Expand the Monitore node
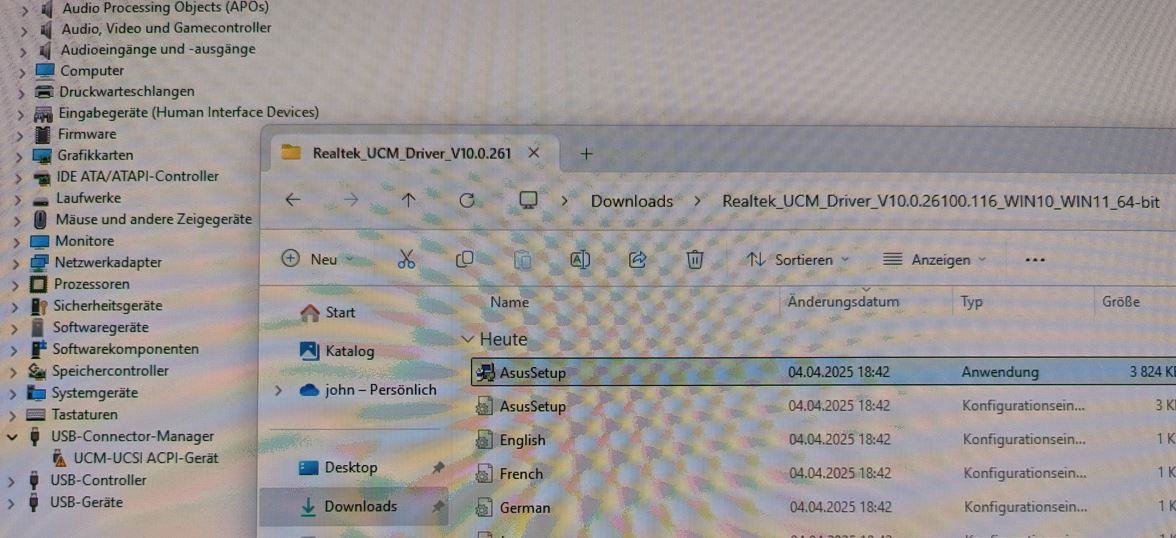 (x=16, y=242)
